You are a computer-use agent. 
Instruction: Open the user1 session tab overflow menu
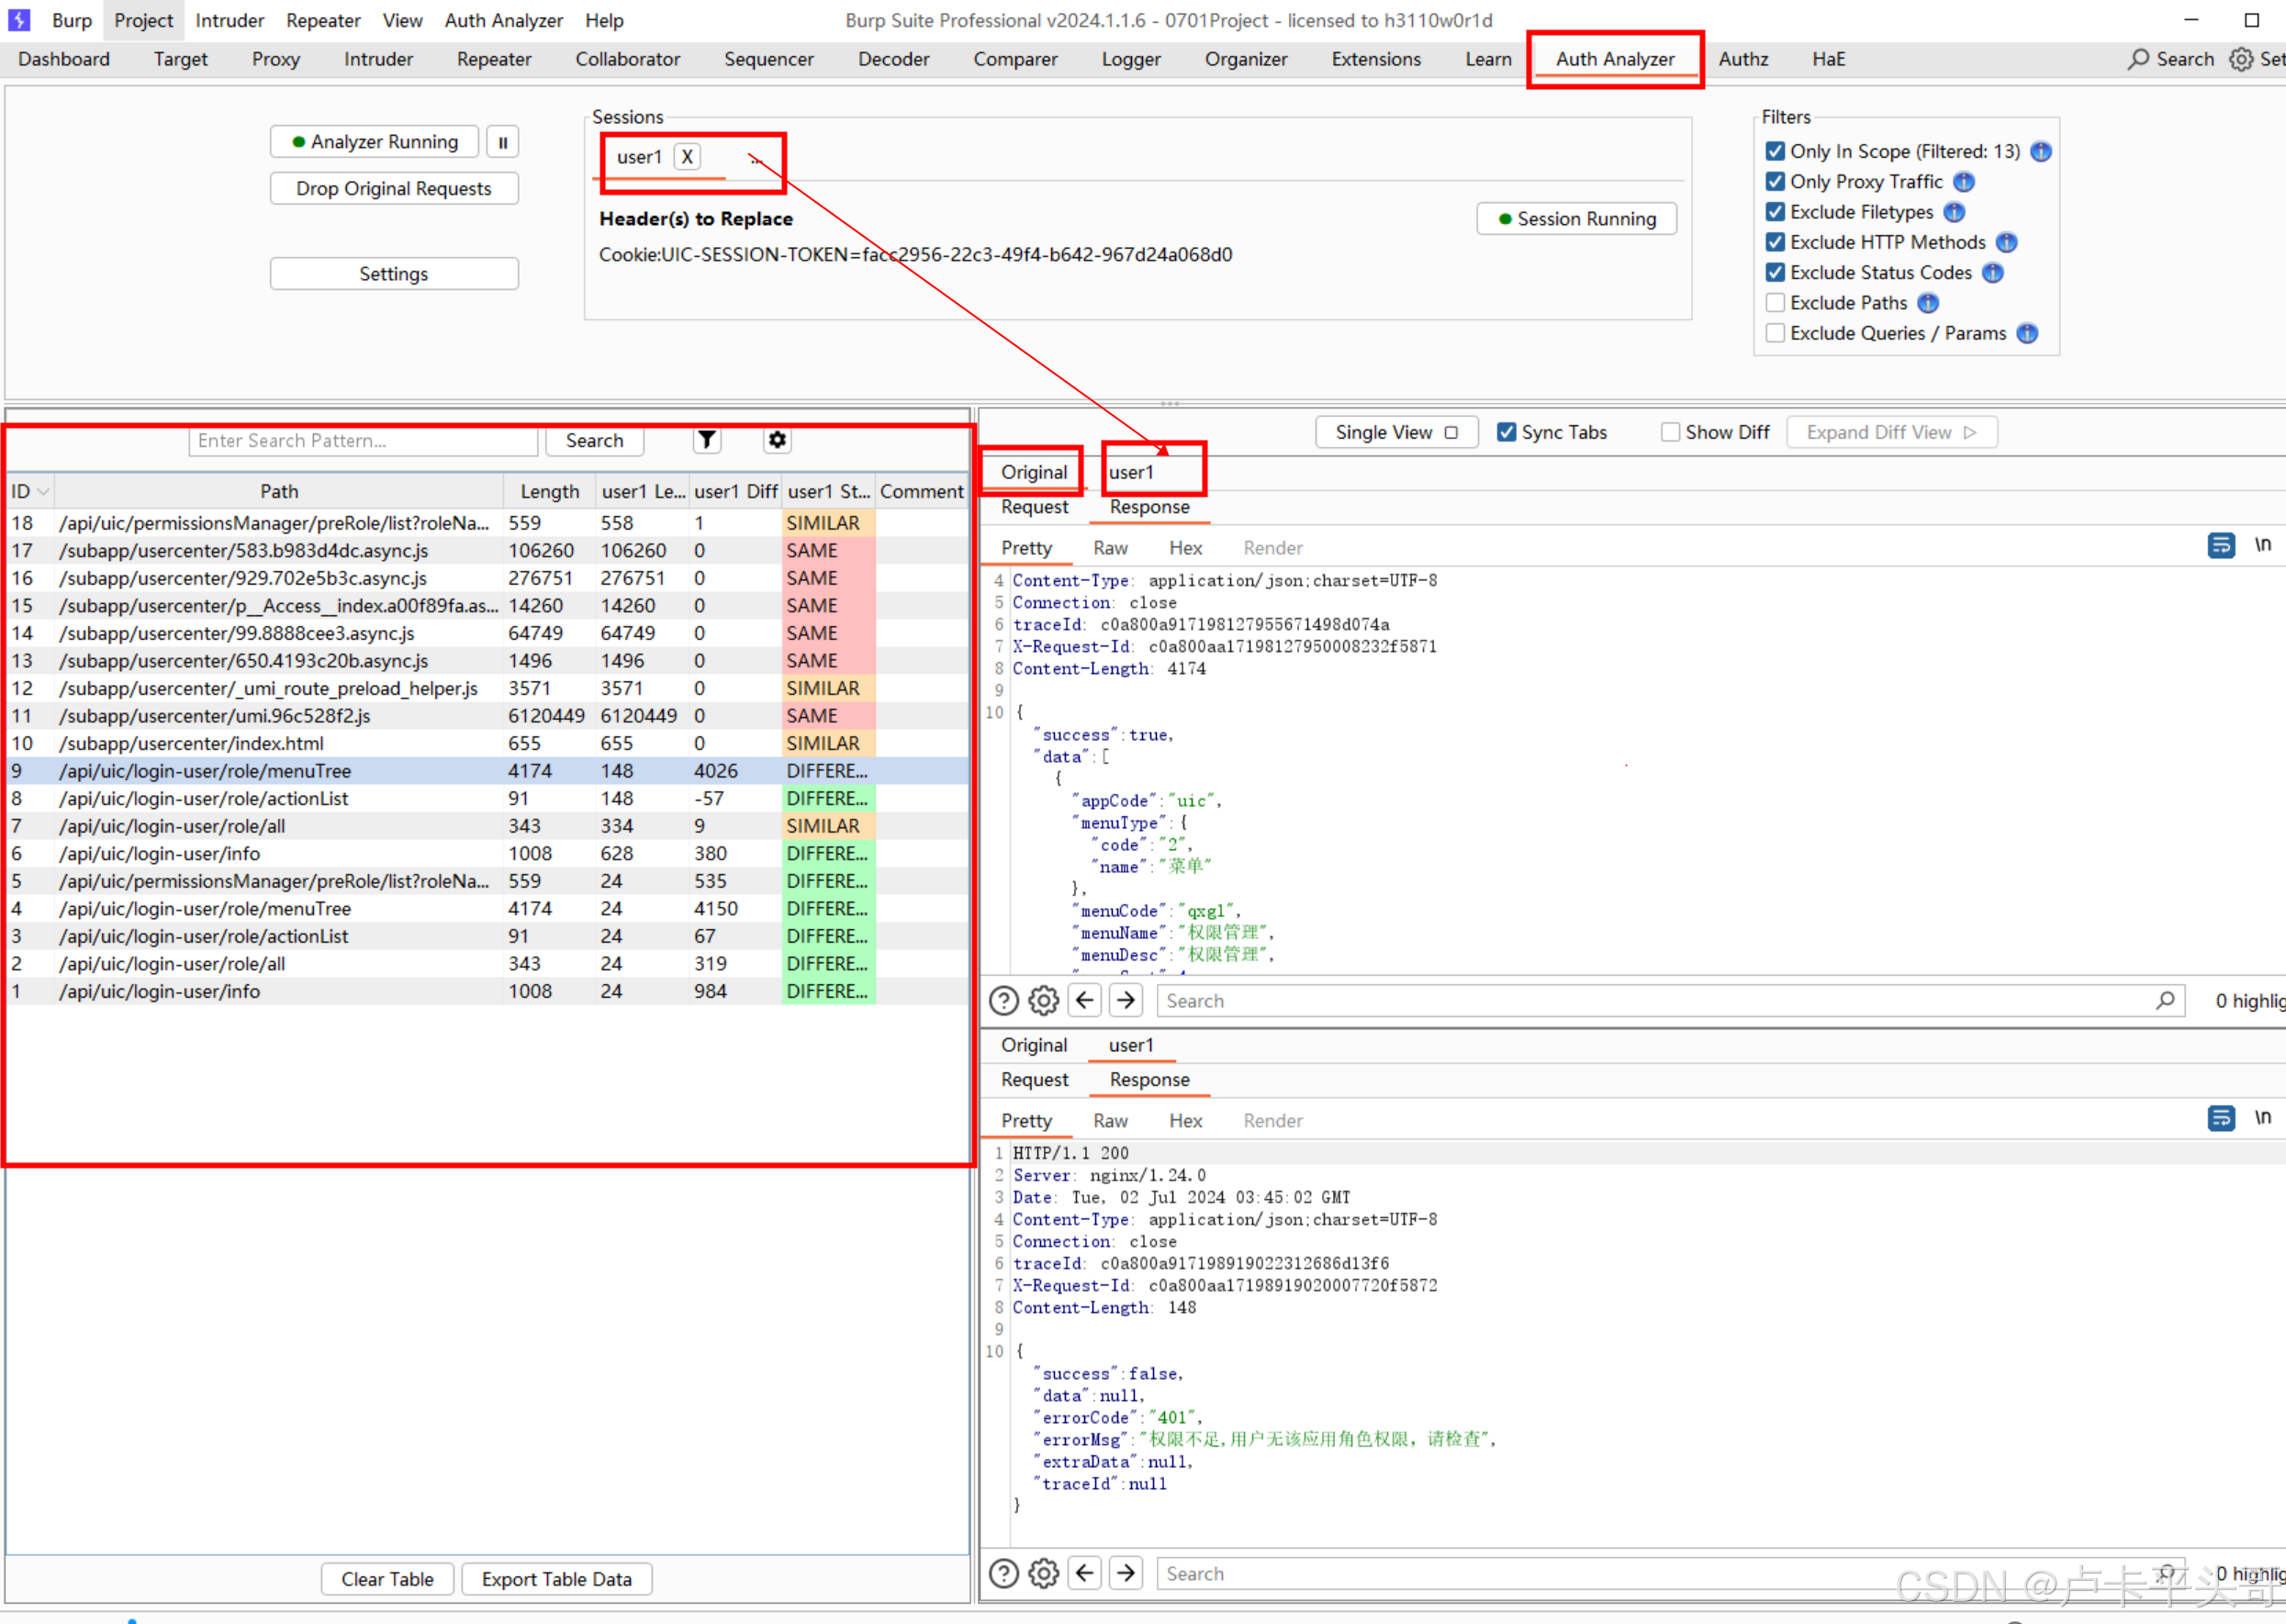tap(753, 158)
